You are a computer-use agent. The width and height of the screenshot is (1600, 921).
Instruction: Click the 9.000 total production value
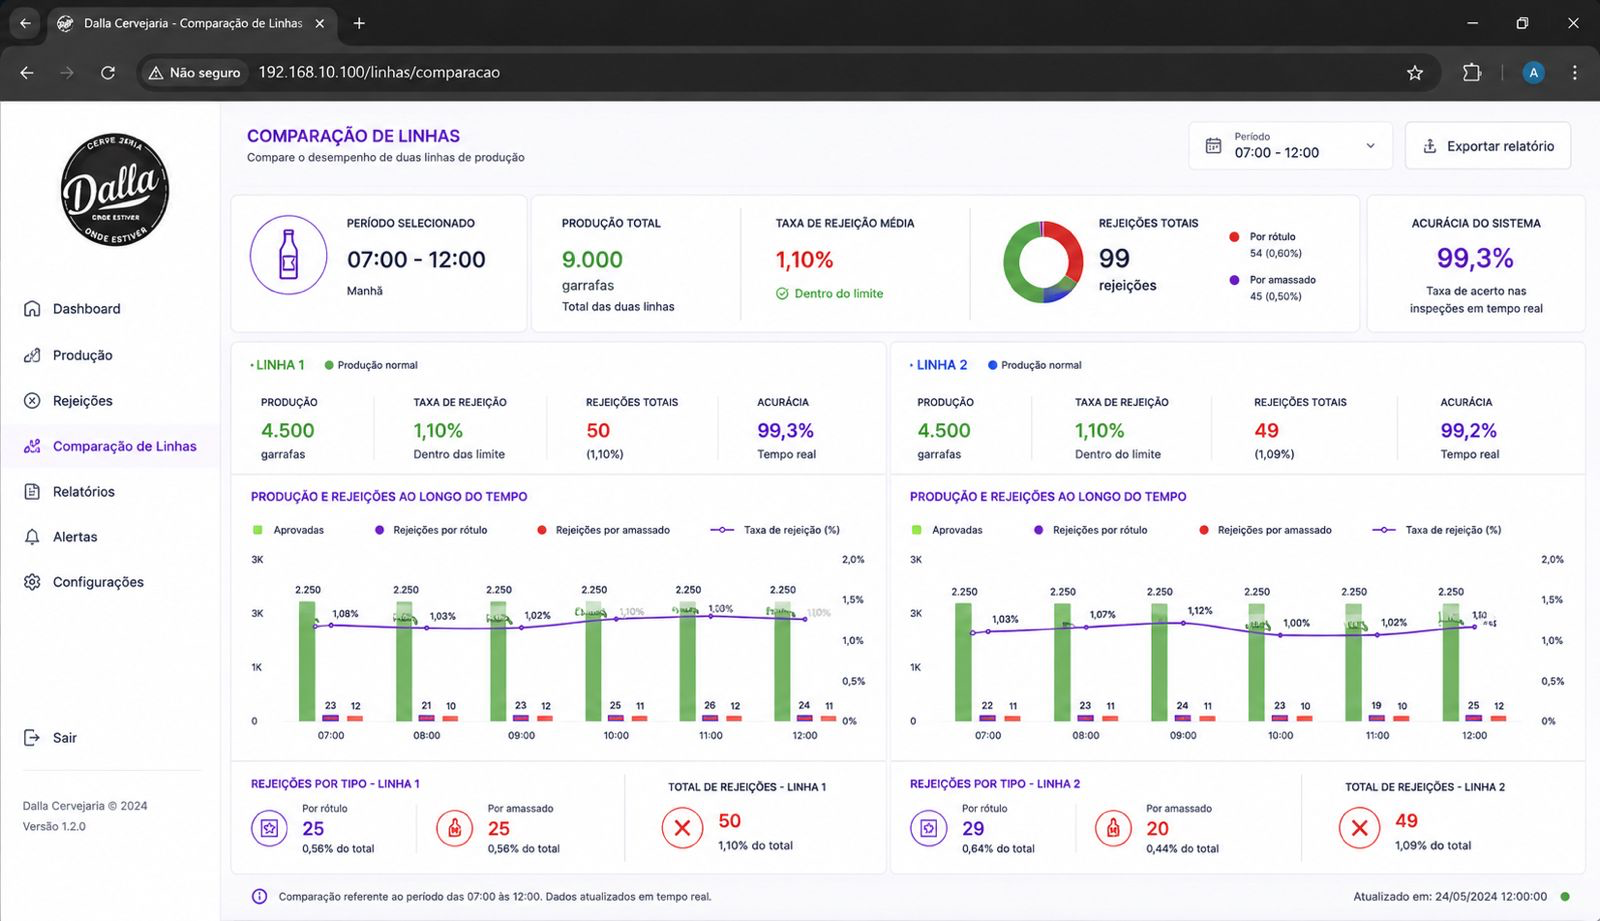pyautogui.click(x=592, y=260)
